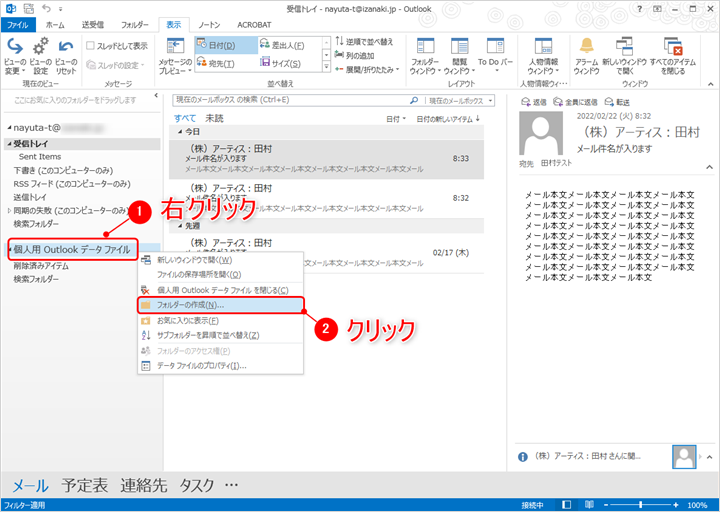
Task: Open the 8:33 message from アーティス：田村
Action: click(326, 159)
